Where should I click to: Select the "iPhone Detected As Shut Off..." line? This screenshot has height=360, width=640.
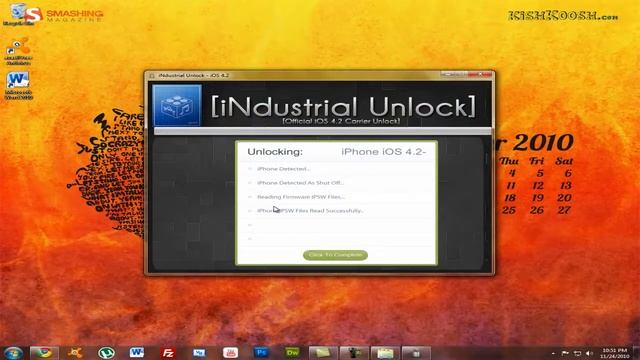coord(300,183)
